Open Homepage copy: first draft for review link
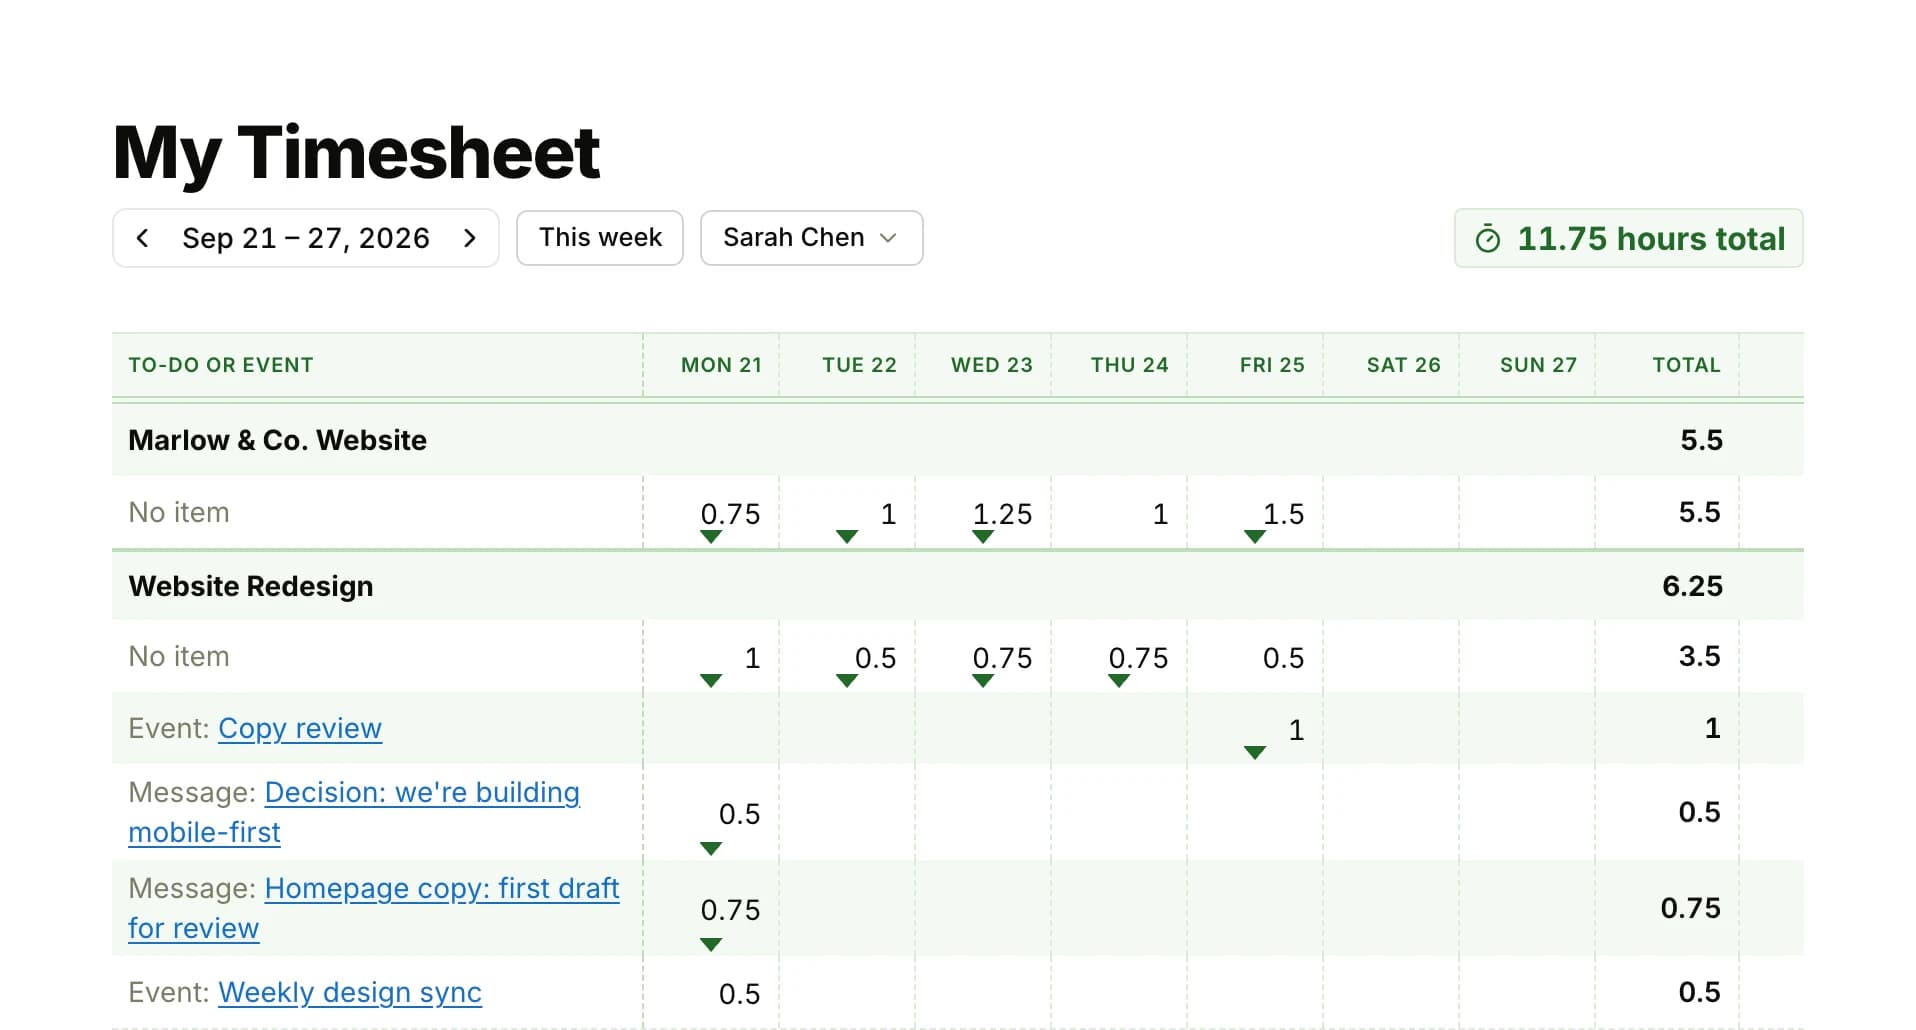This screenshot has height=1030, width=1916. click(374, 908)
